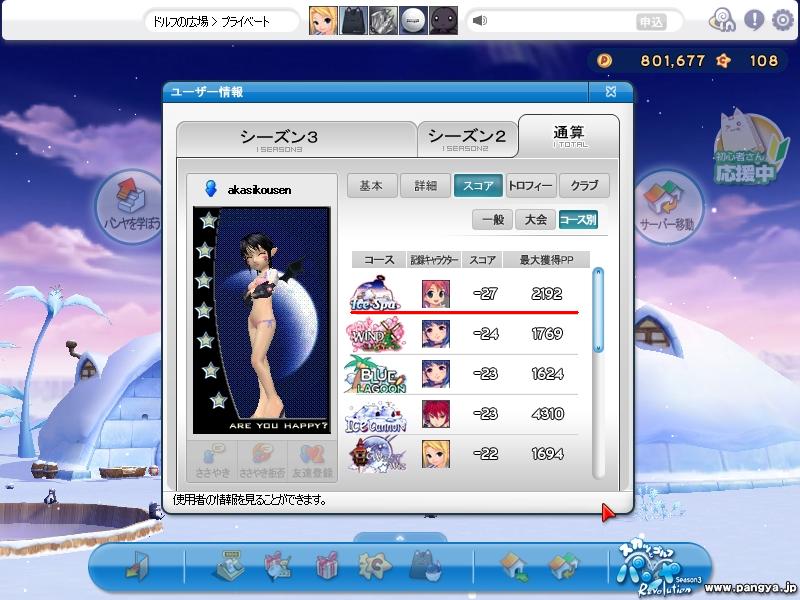Open the swirl home icon at top right

pyautogui.click(x=722, y=20)
